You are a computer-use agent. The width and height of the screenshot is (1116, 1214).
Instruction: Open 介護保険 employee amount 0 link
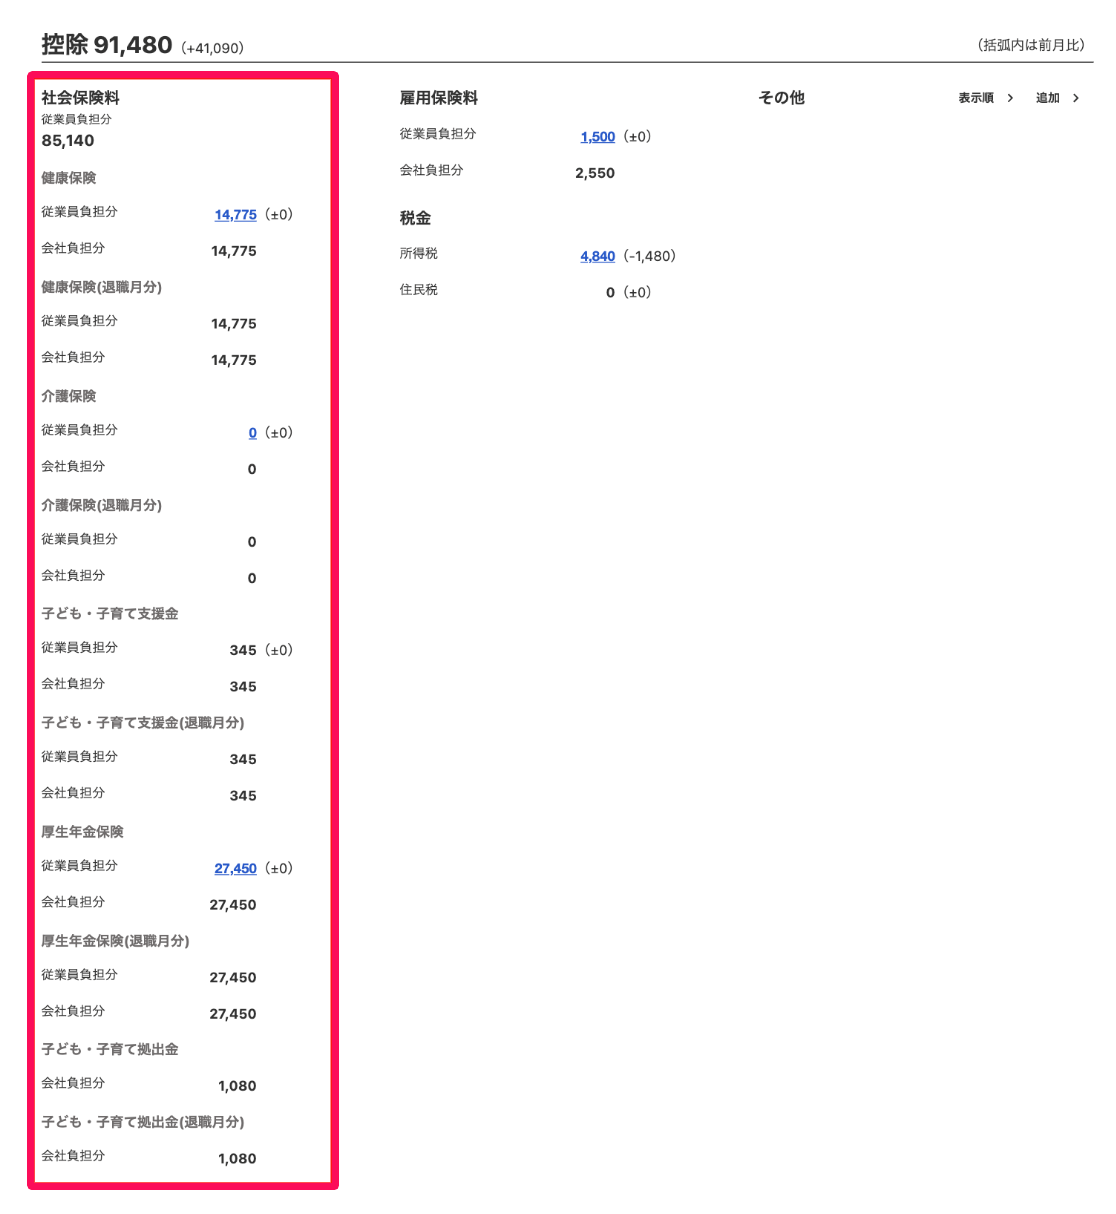(x=252, y=433)
